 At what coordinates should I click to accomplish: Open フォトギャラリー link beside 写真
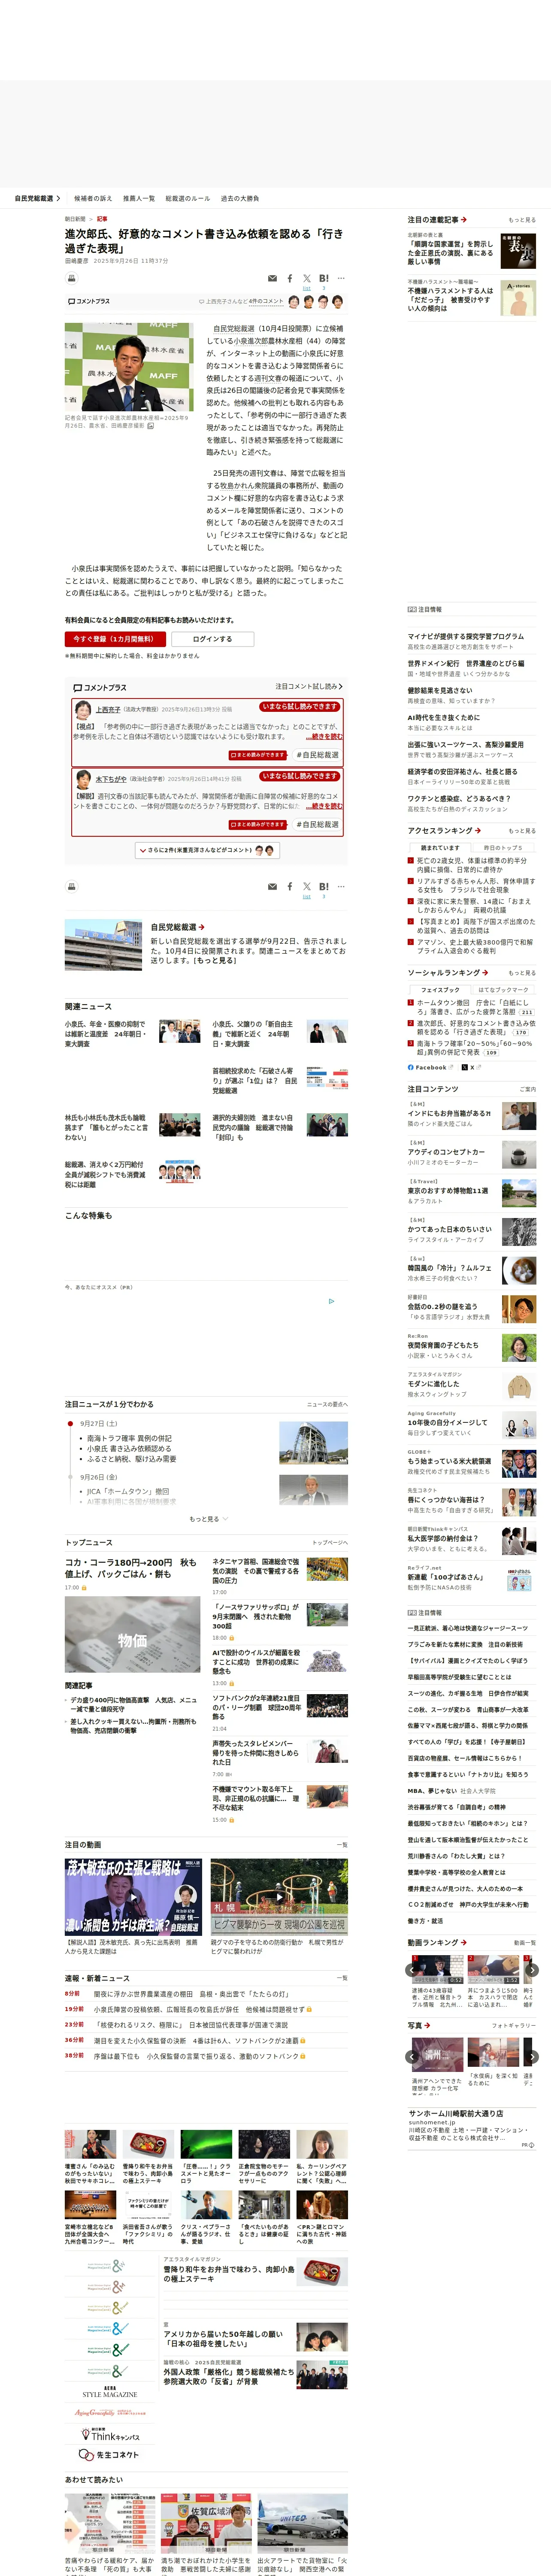tap(514, 2026)
